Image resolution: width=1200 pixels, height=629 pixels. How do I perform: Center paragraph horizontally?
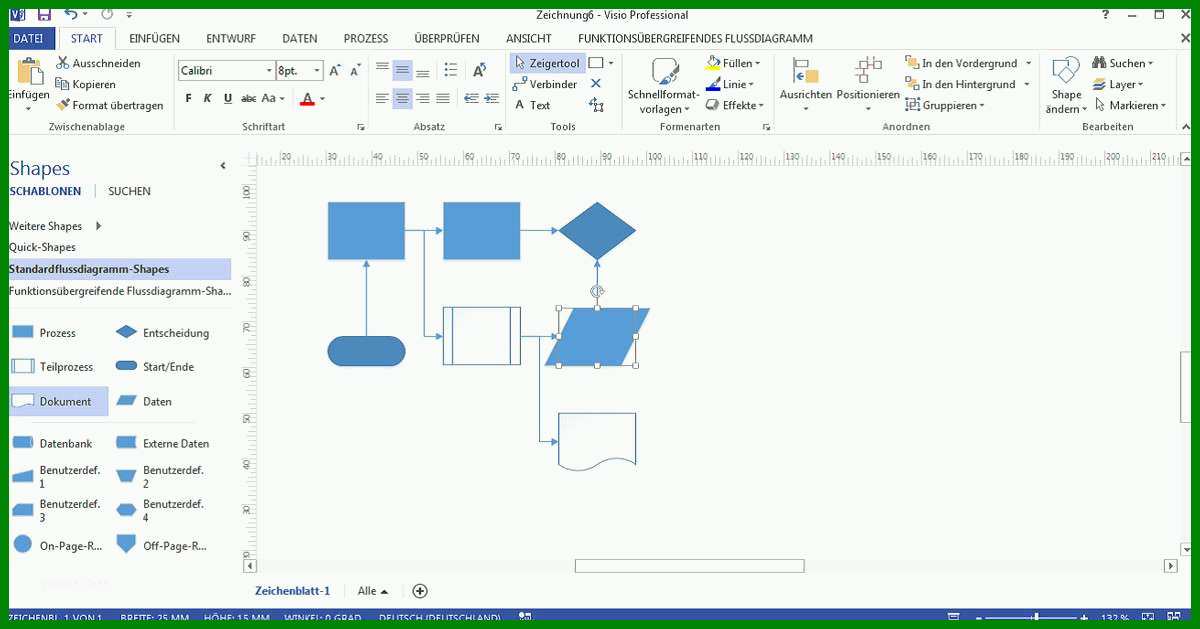pyautogui.click(x=402, y=98)
